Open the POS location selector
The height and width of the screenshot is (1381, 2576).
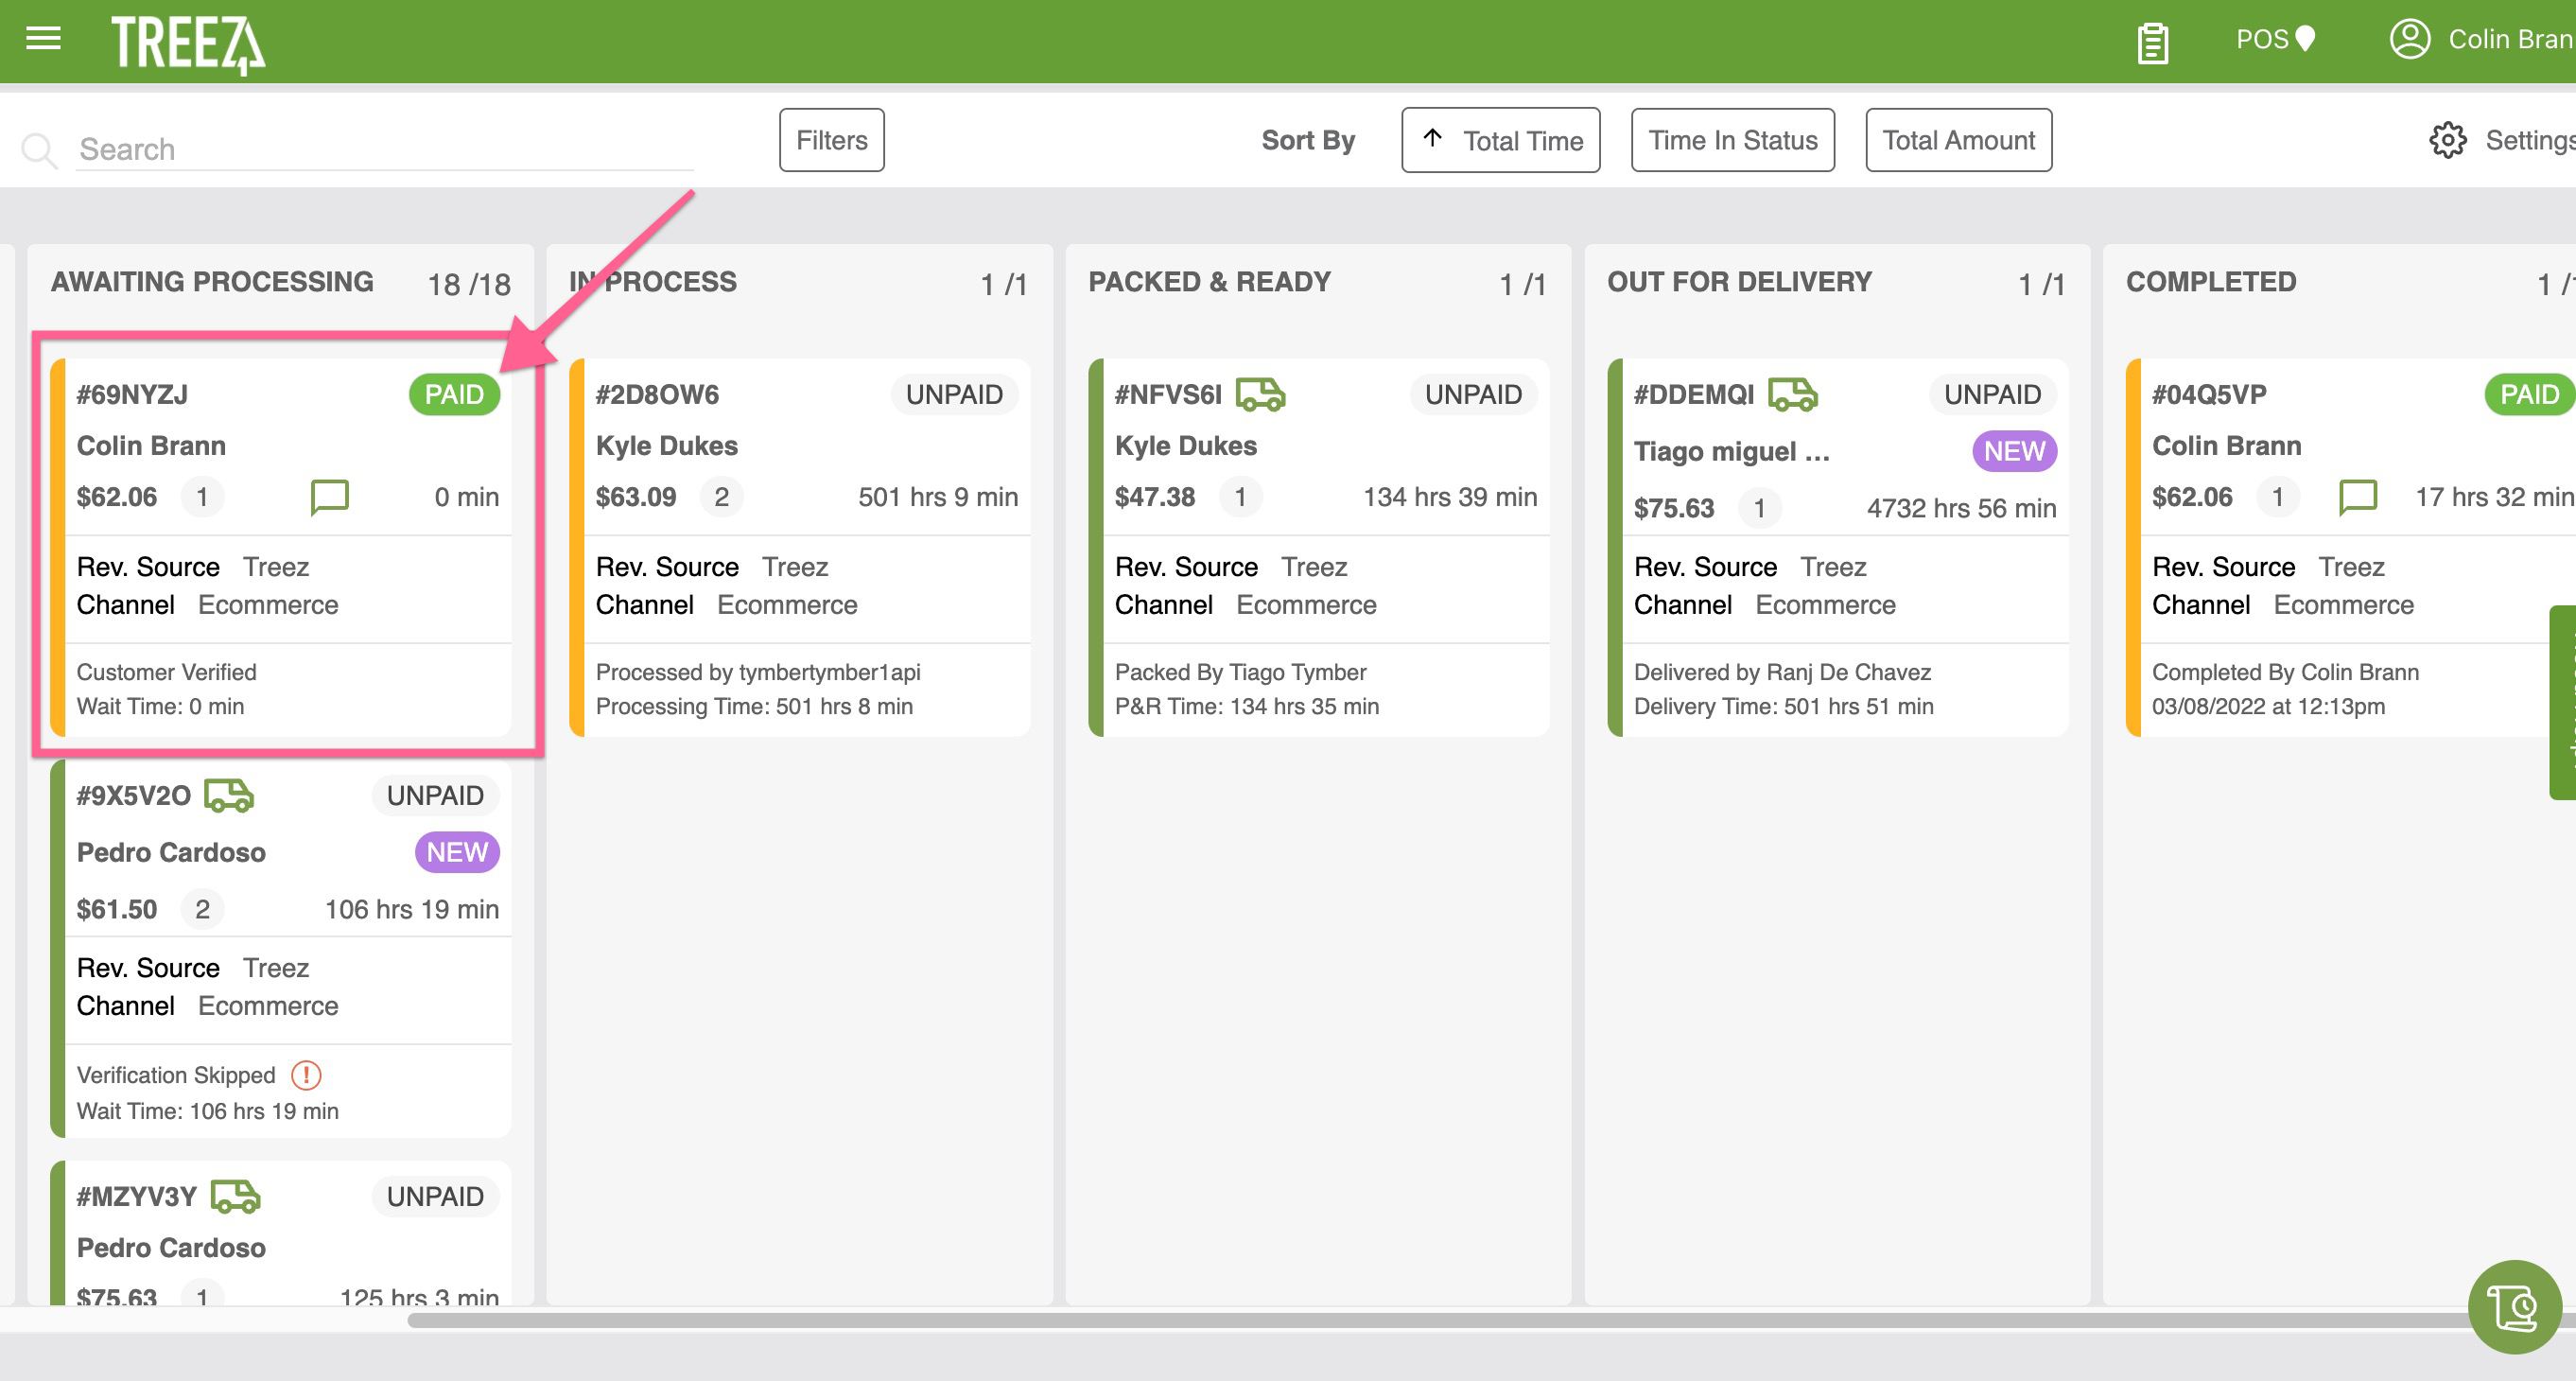tap(2276, 40)
